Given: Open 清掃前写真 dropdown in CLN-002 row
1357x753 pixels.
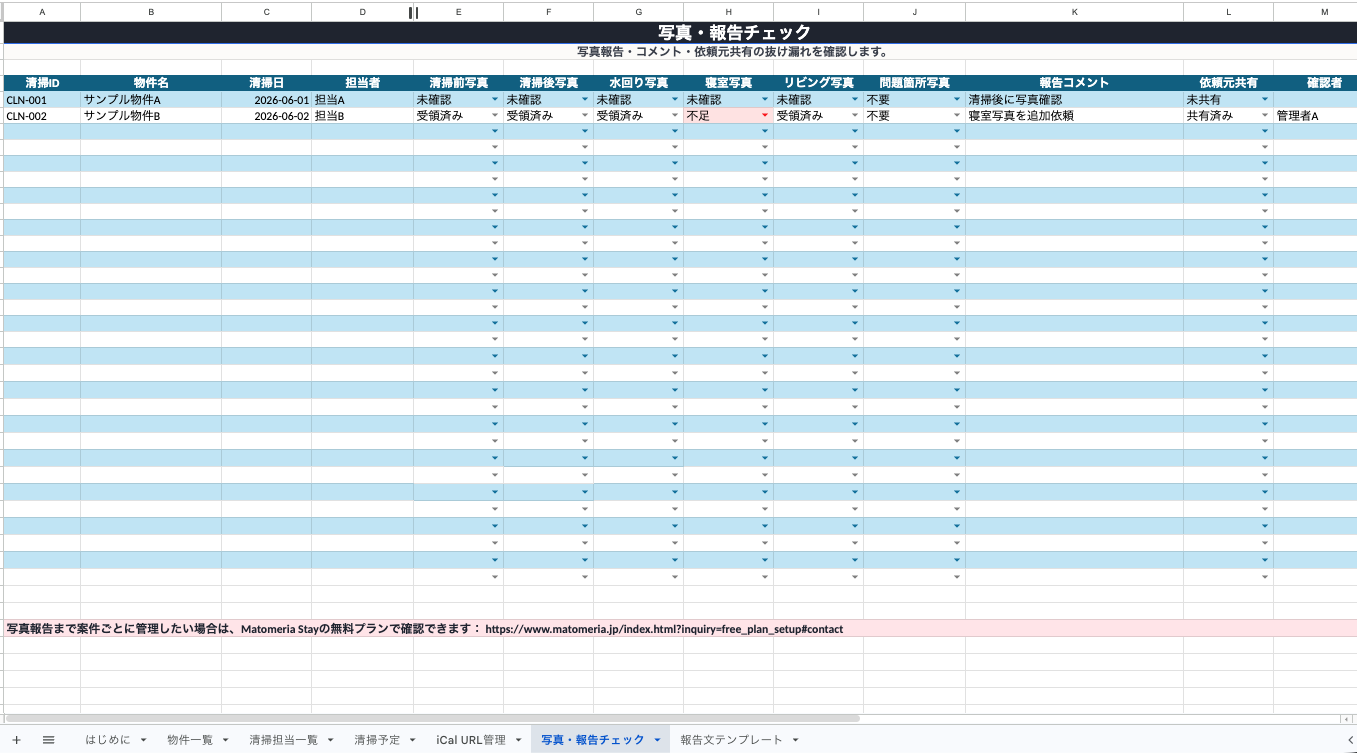Looking at the screenshot, I should pos(495,116).
